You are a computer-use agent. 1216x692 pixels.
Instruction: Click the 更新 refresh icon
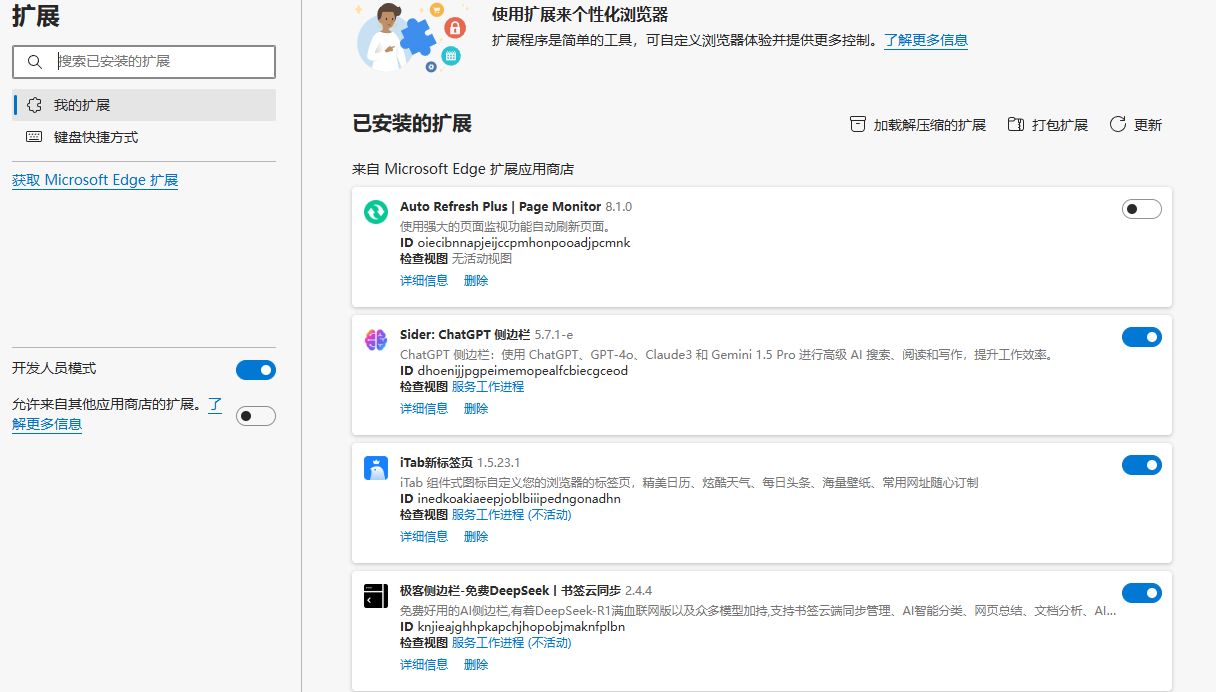coord(1118,125)
